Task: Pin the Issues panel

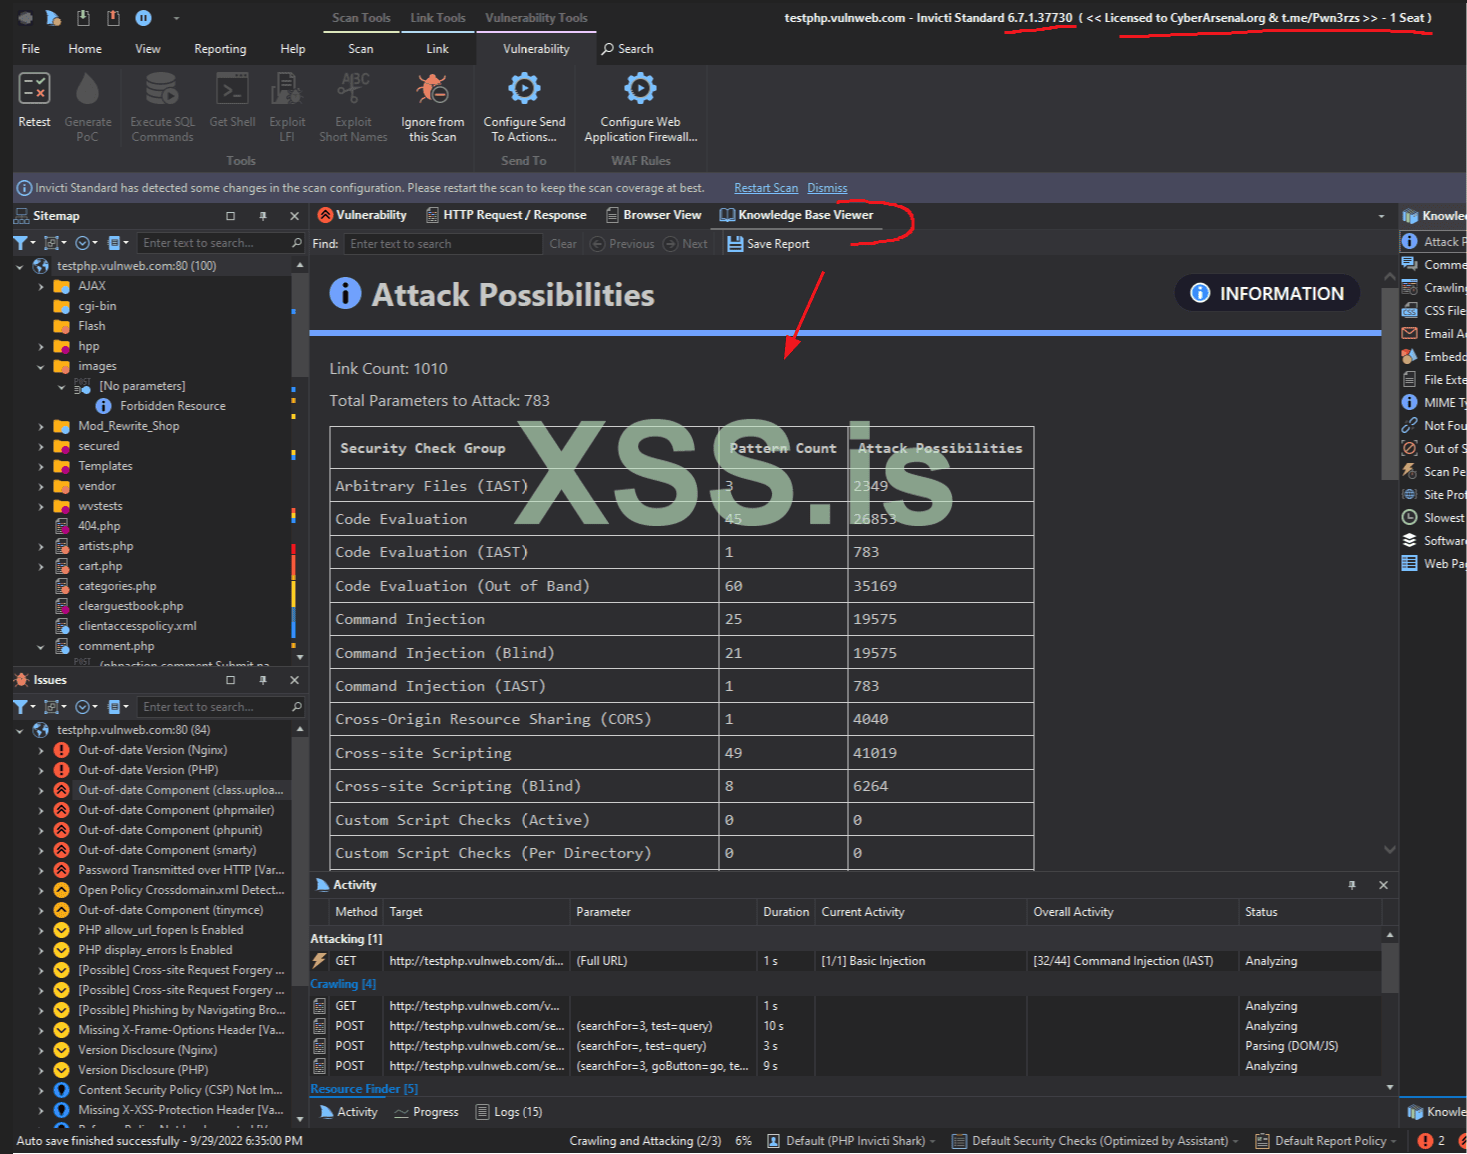Action: (x=263, y=680)
